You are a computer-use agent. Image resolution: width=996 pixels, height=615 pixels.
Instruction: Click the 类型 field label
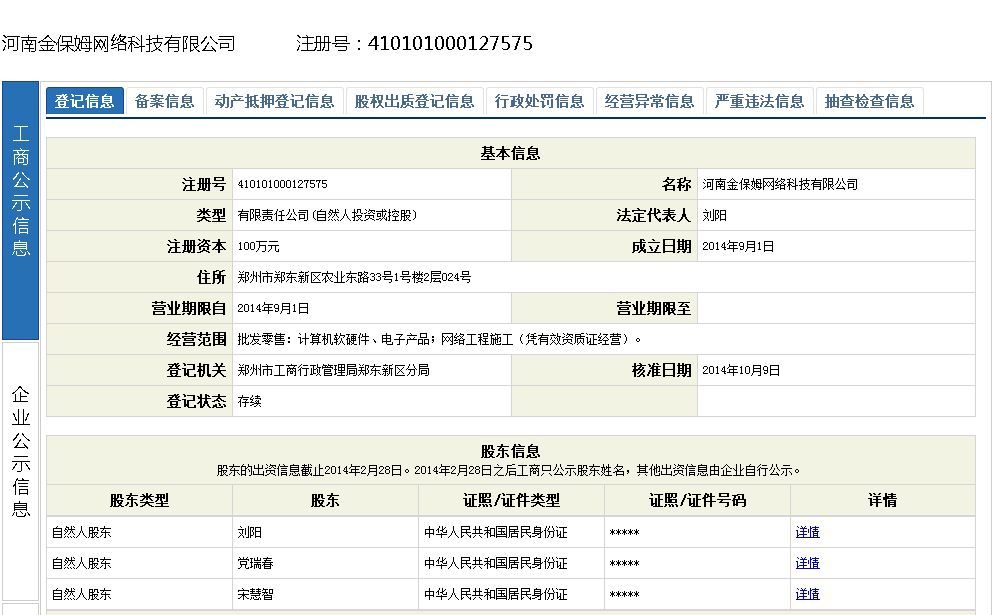click(x=211, y=215)
